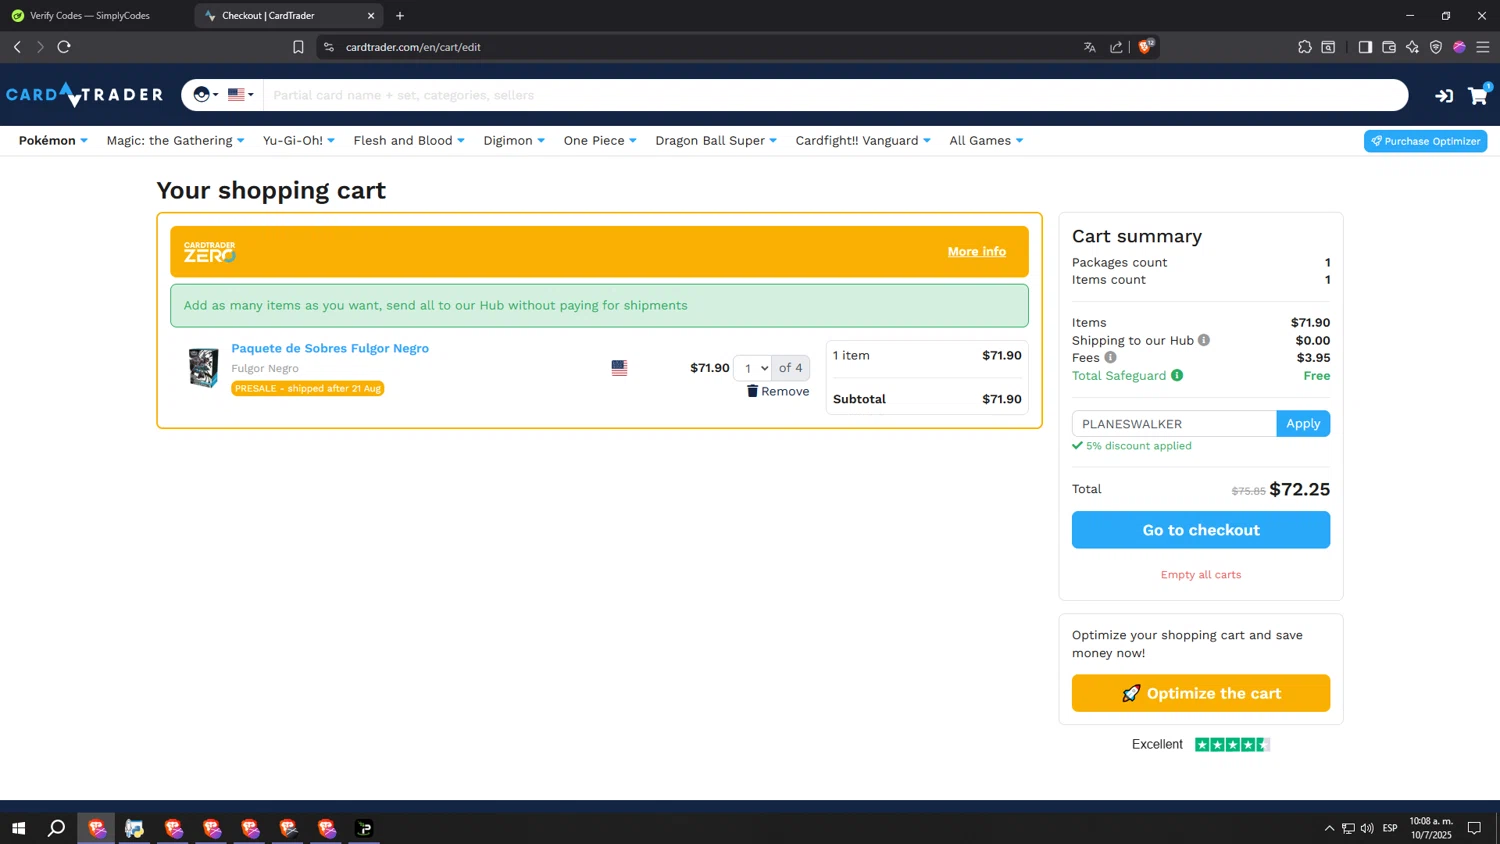
Task: Click Apply for the coupon code
Action: tap(1303, 424)
